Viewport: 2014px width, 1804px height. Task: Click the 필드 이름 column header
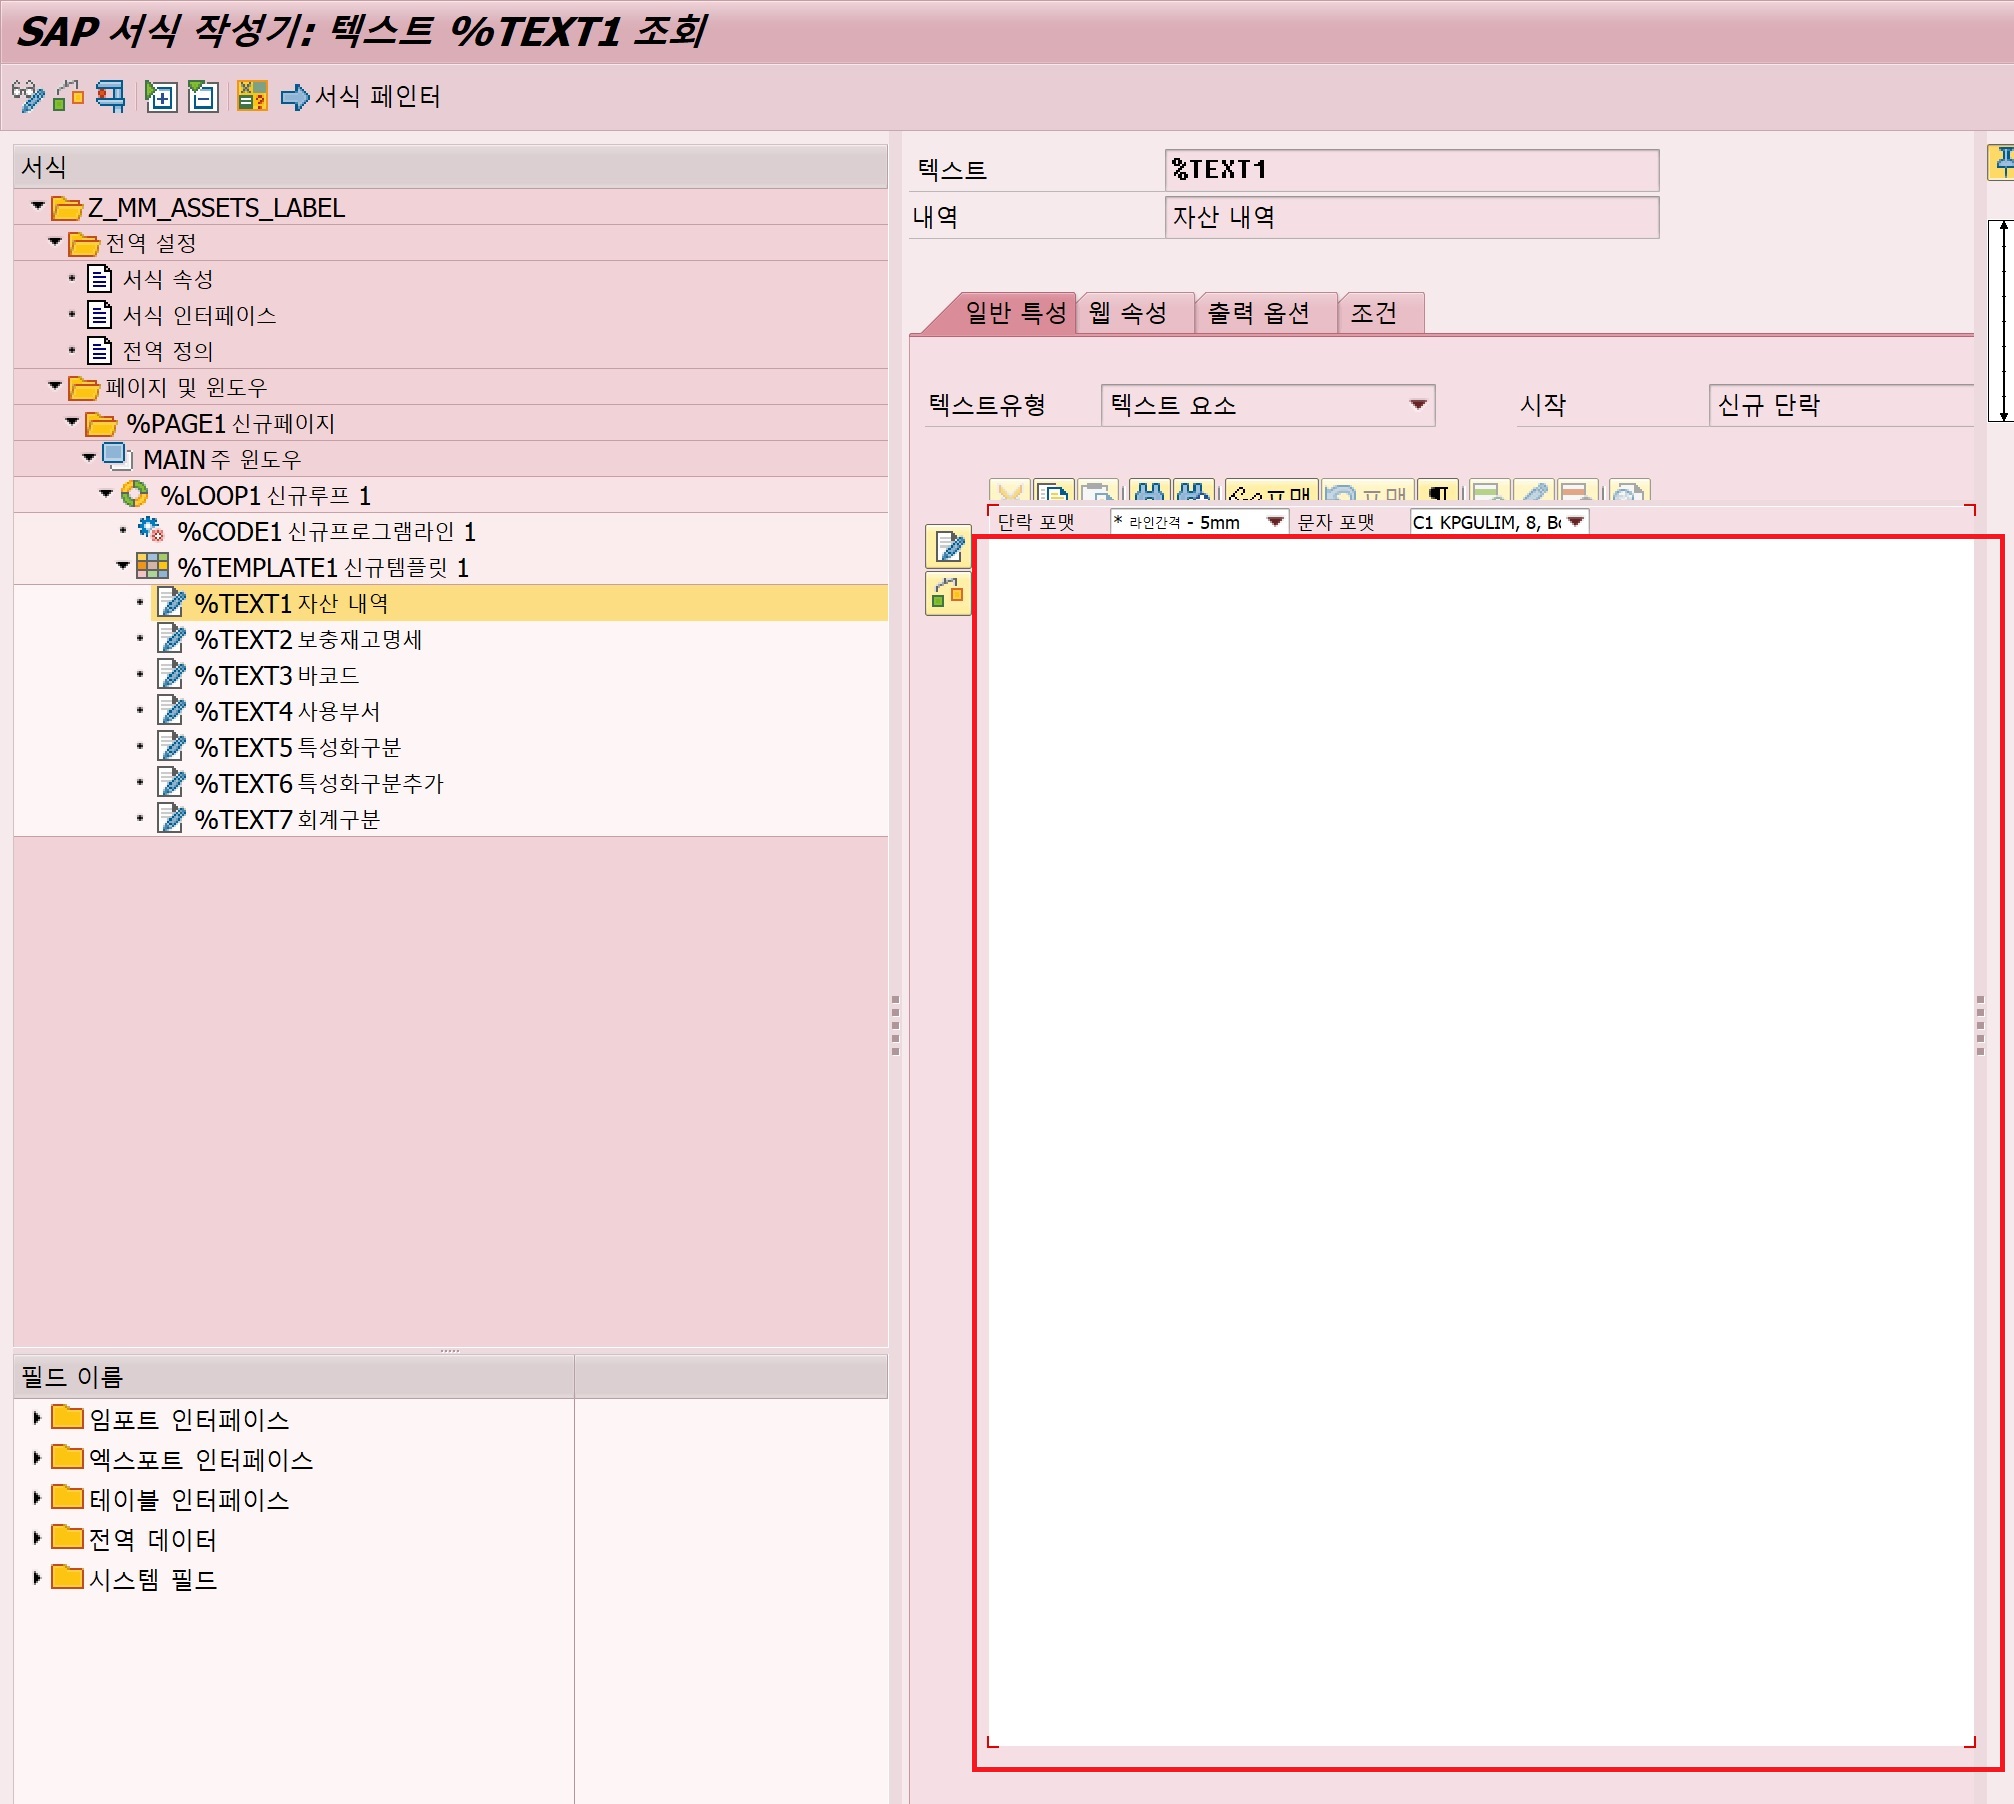(294, 1377)
